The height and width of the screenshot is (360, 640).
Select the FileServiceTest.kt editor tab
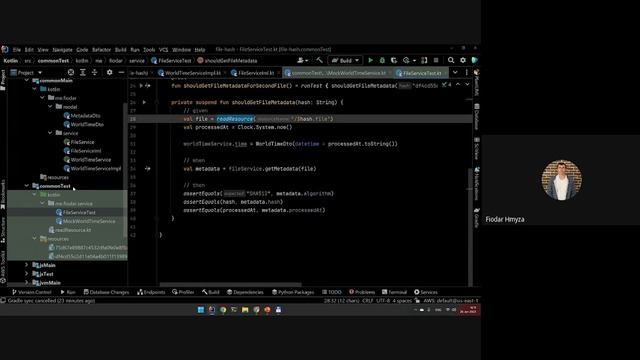point(420,73)
